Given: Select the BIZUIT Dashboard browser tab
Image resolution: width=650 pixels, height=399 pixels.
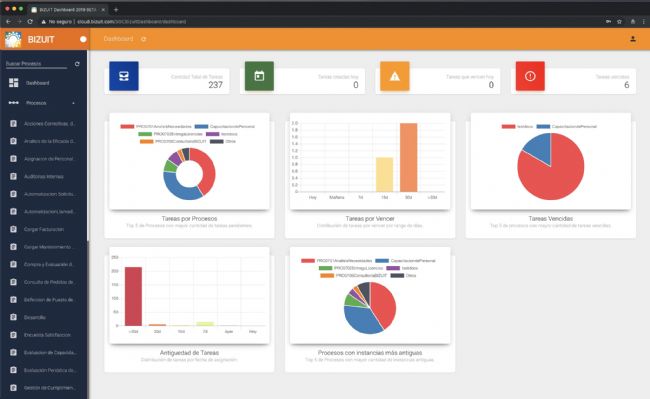Looking at the screenshot, I should [69, 9].
